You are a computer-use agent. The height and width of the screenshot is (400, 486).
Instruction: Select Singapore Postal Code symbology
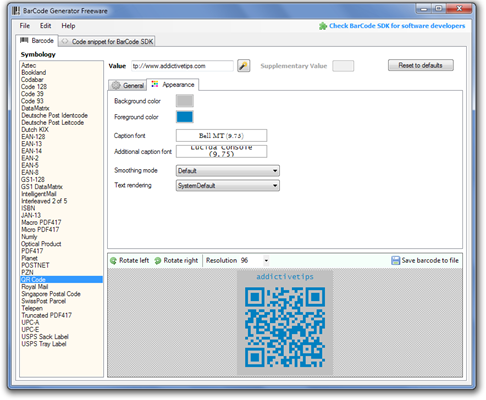click(51, 294)
